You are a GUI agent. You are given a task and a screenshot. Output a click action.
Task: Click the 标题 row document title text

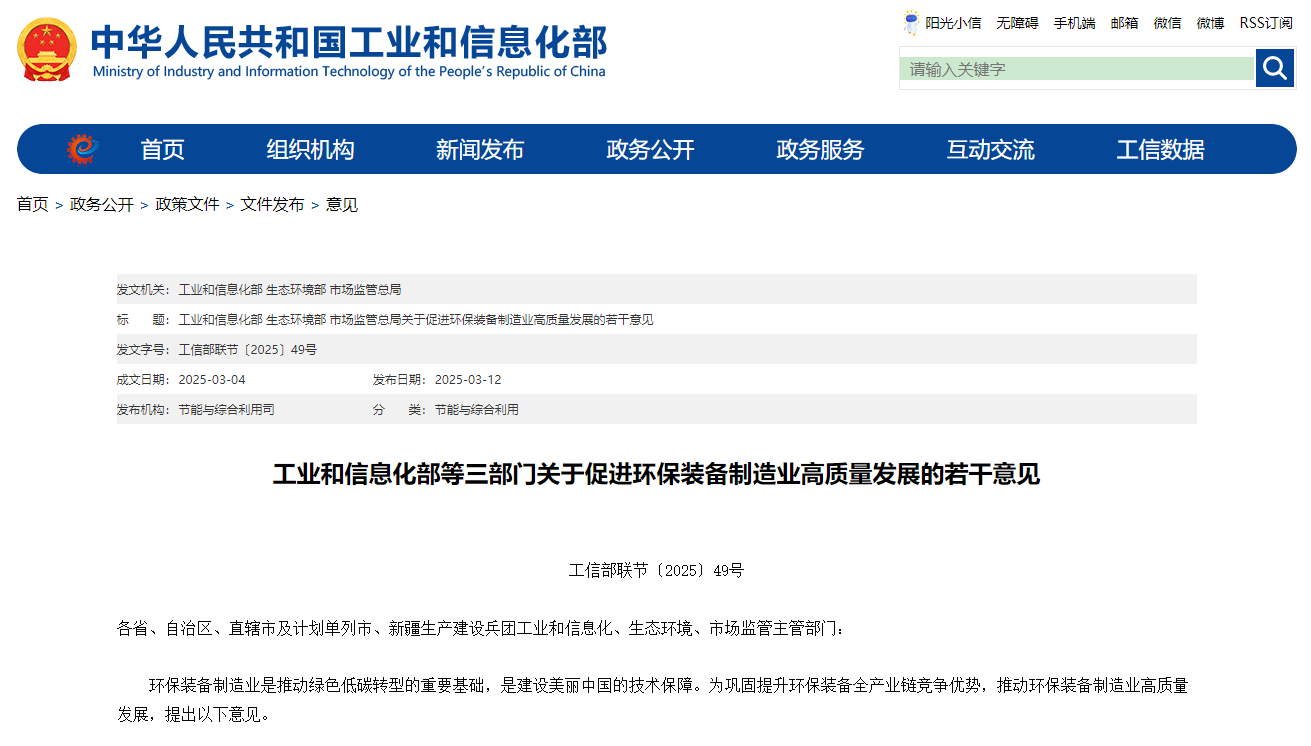coord(416,320)
